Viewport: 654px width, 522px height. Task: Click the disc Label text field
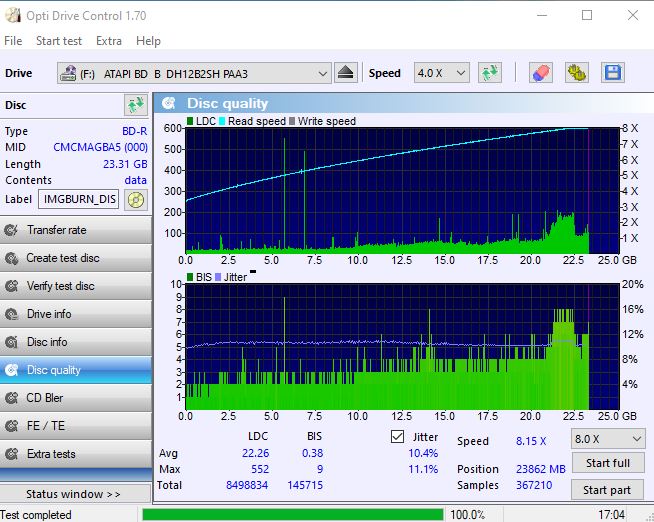click(80, 199)
